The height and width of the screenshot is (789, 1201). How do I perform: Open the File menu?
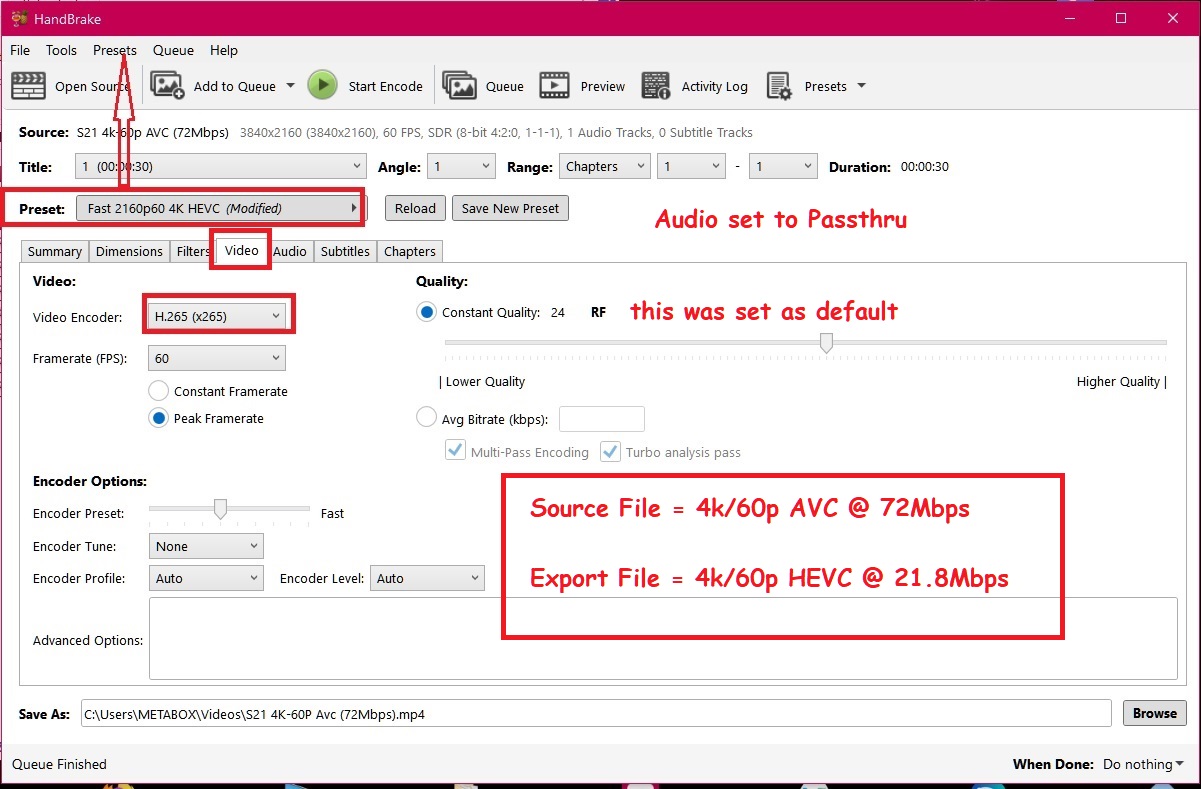[20, 50]
